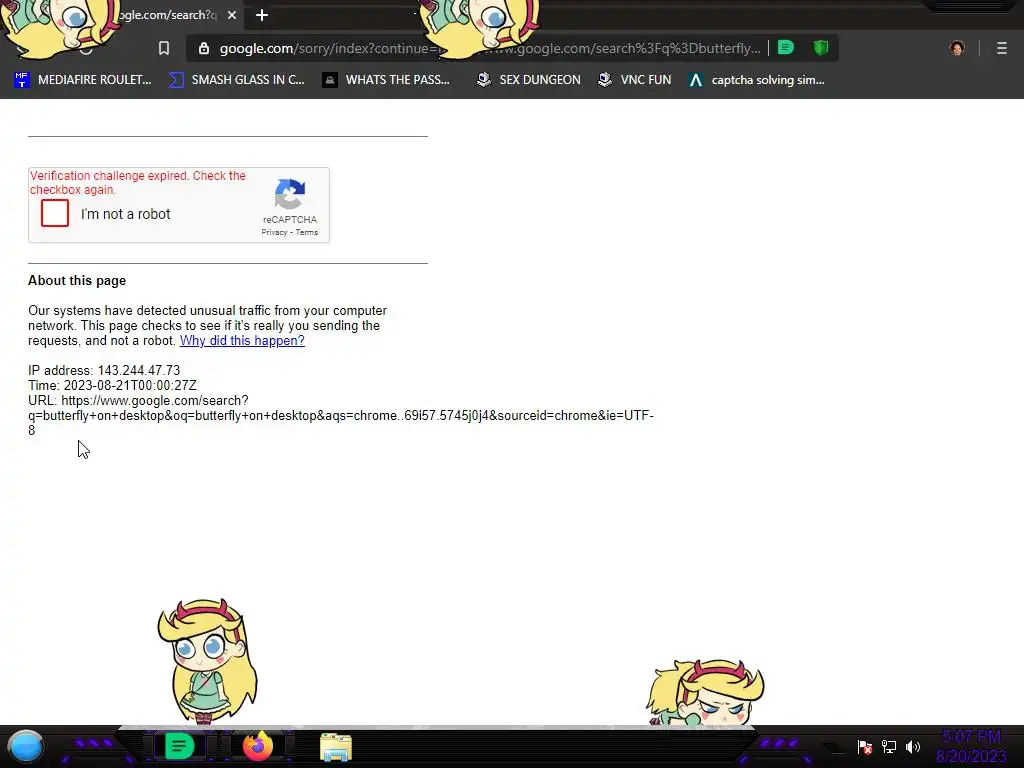Click the Time 2023-08-21T00:00:27Z text

click(x=112, y=385)
